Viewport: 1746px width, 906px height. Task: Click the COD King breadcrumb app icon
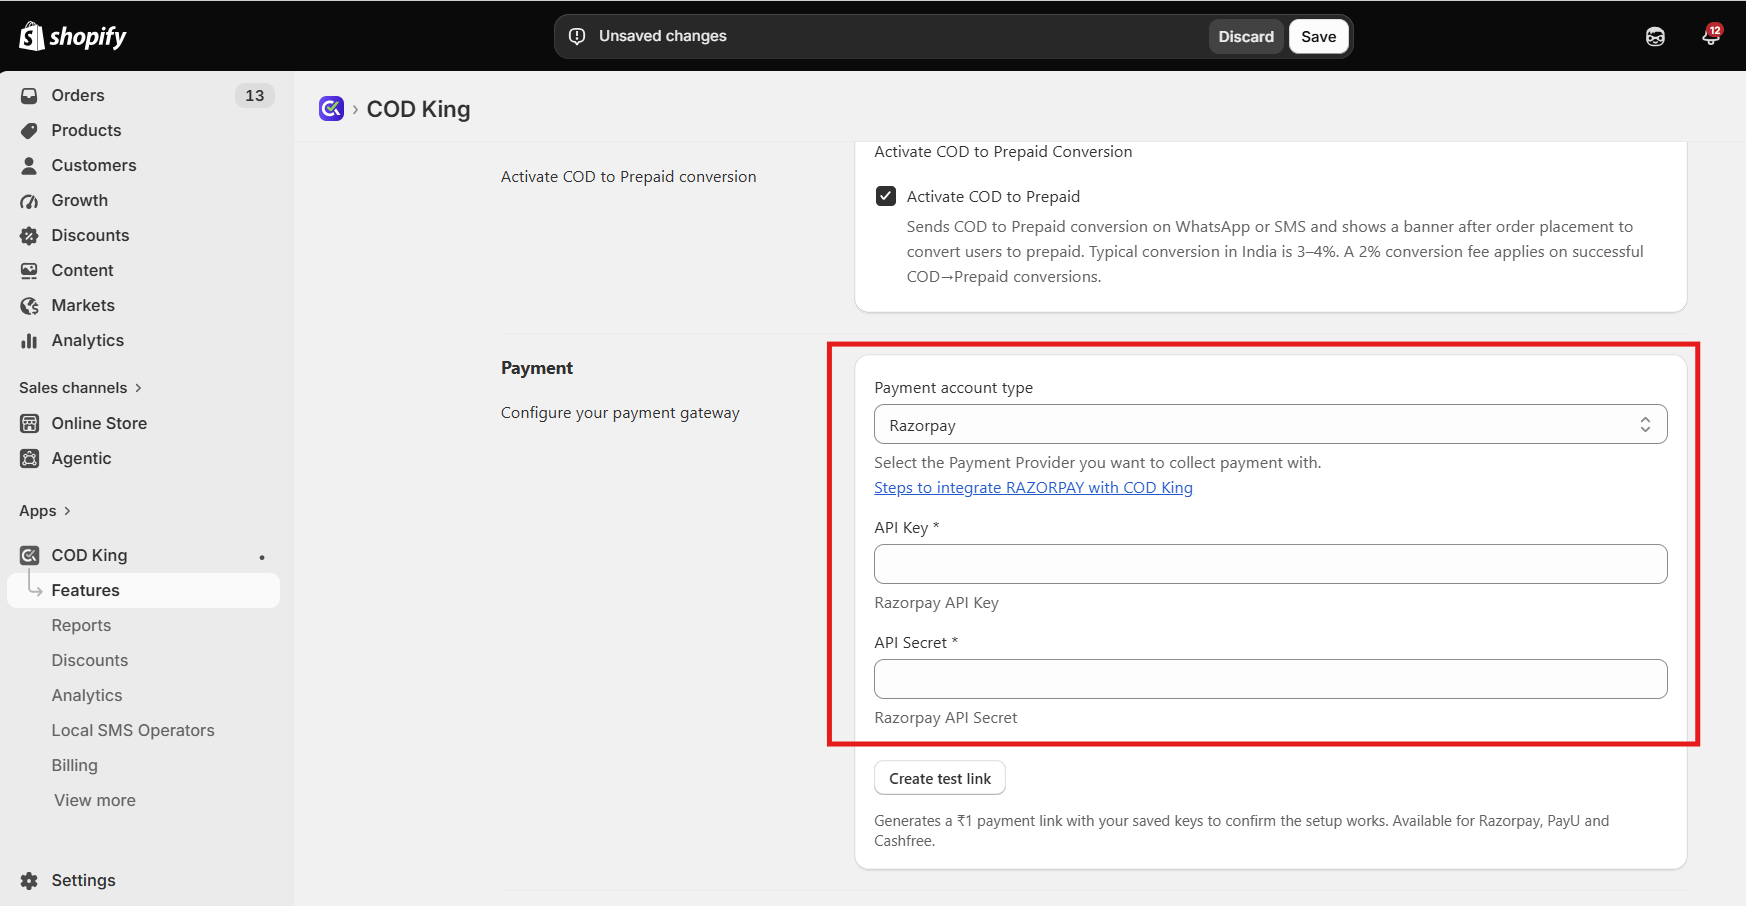[x=331, y=108]
